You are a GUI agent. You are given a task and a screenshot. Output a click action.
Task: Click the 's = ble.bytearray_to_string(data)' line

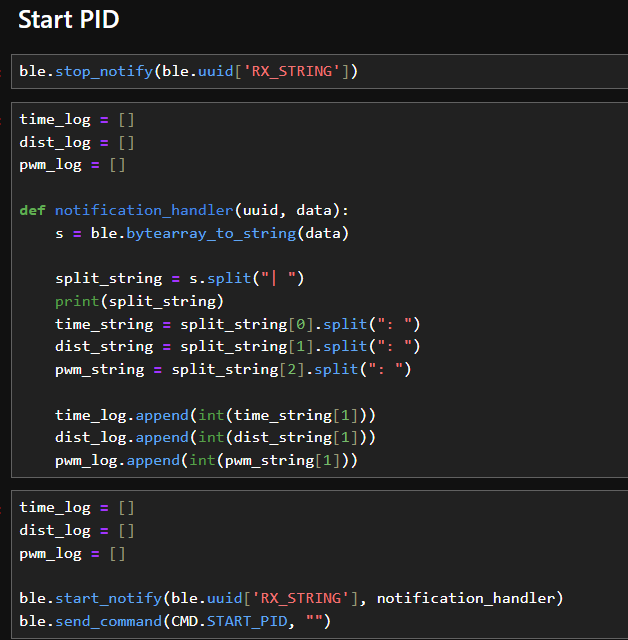[202, 233]
